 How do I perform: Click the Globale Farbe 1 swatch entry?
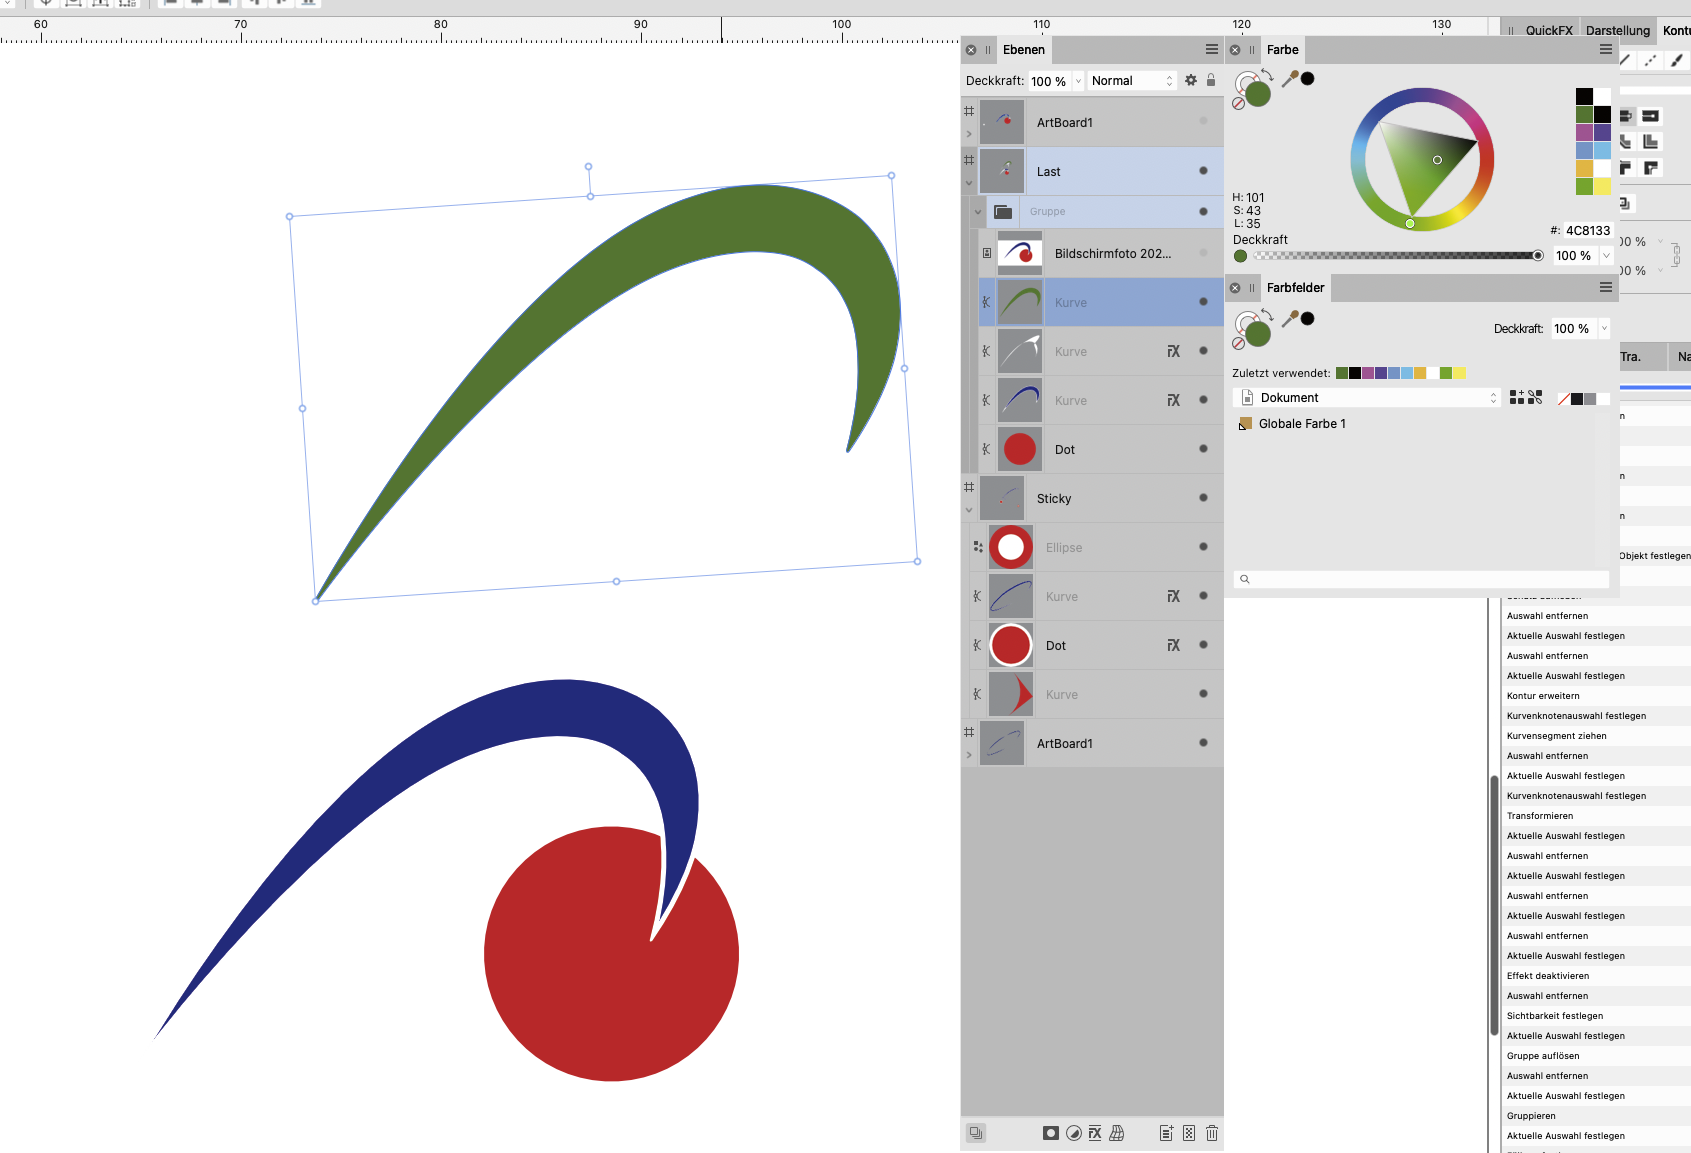(1292, 424)
